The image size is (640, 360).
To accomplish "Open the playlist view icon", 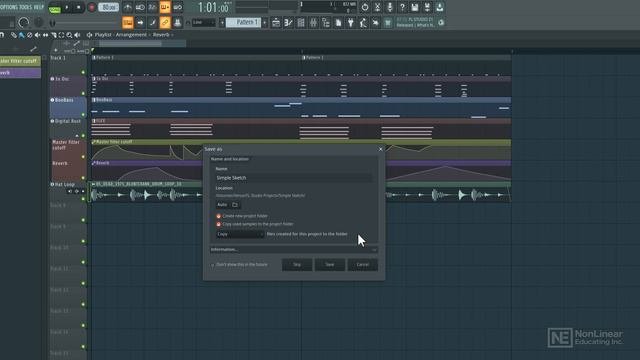I will pos(276,23).
